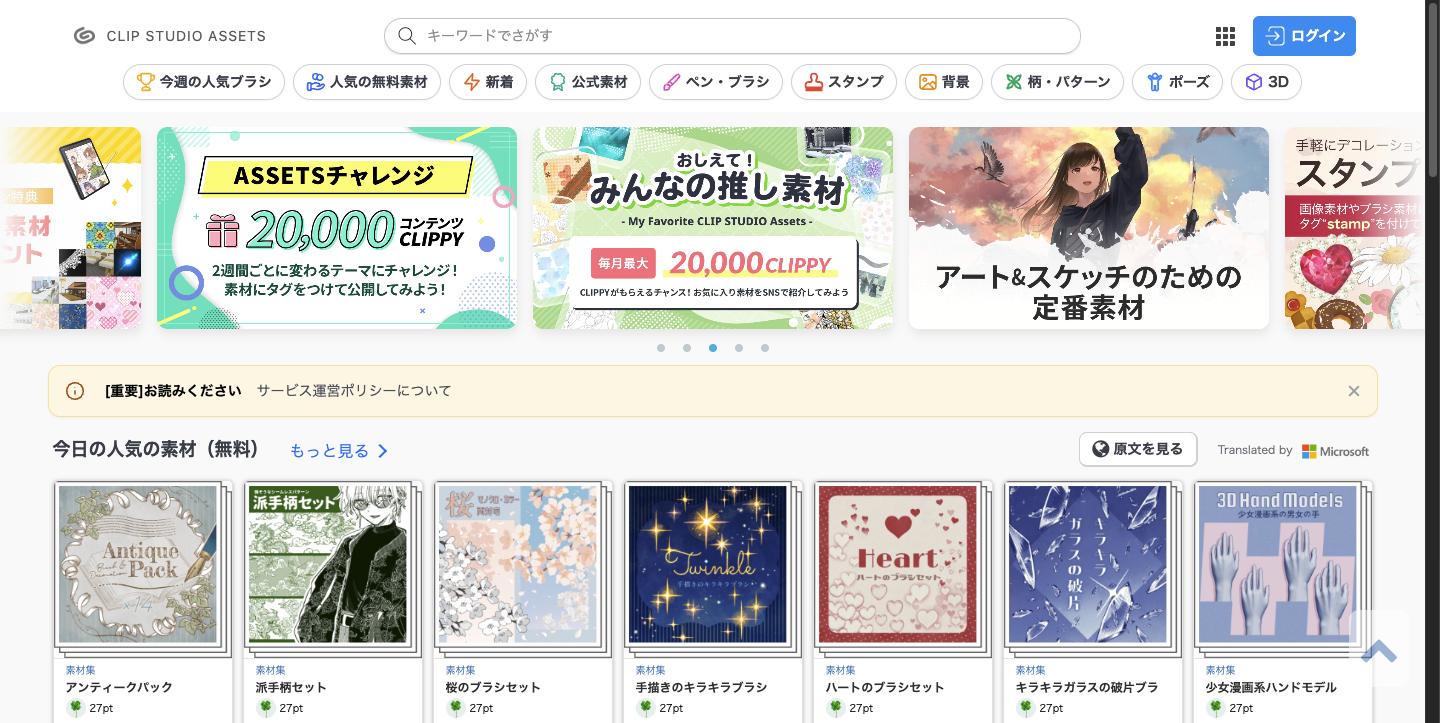Screen dimensions: 1440x723
Task: Open 人気の無料素材 category
Action: [x=367, y=82]
